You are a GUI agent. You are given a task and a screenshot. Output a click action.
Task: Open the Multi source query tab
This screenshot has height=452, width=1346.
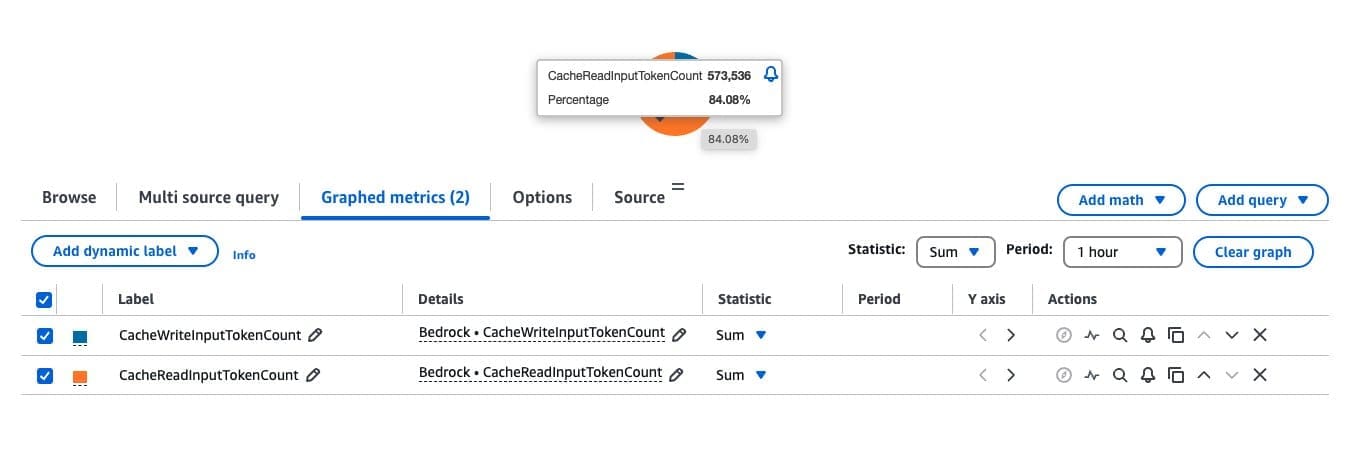(x=208, y=197)
